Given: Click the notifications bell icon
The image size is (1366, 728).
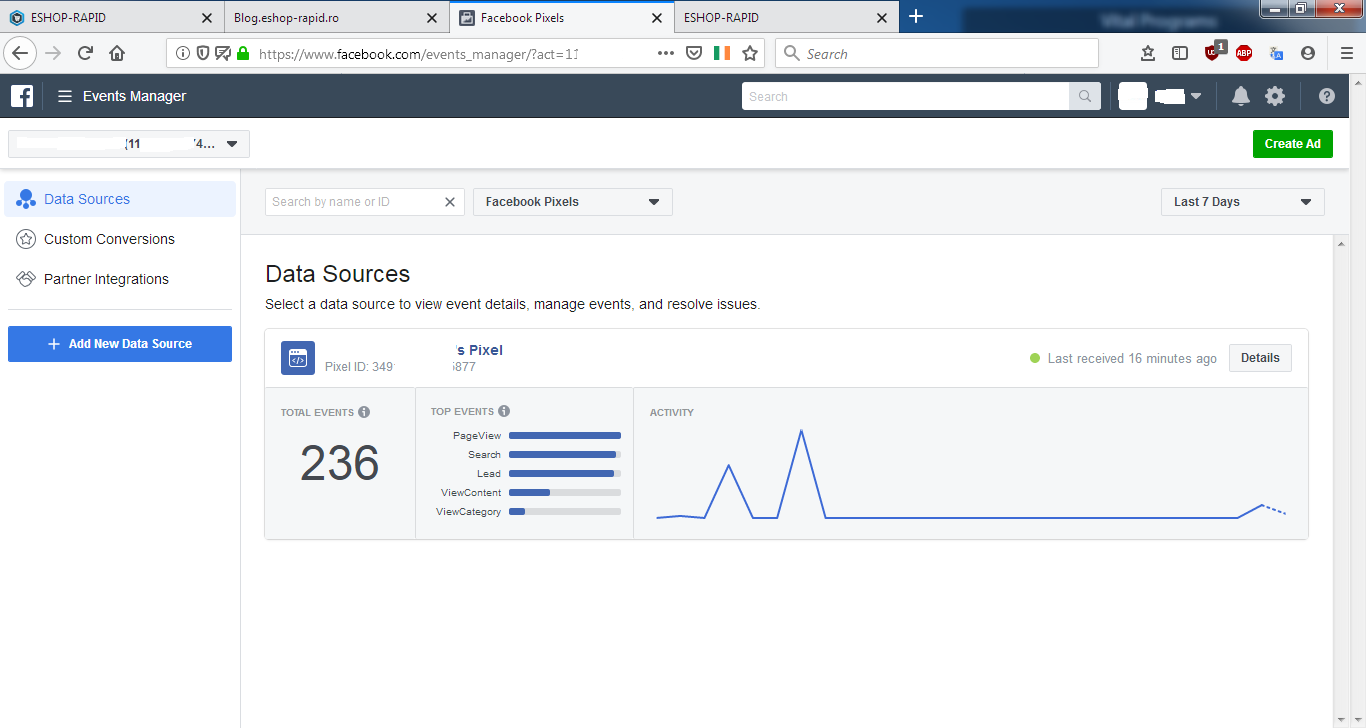Looking at the screenshot, I should [x=1241, y=96].
